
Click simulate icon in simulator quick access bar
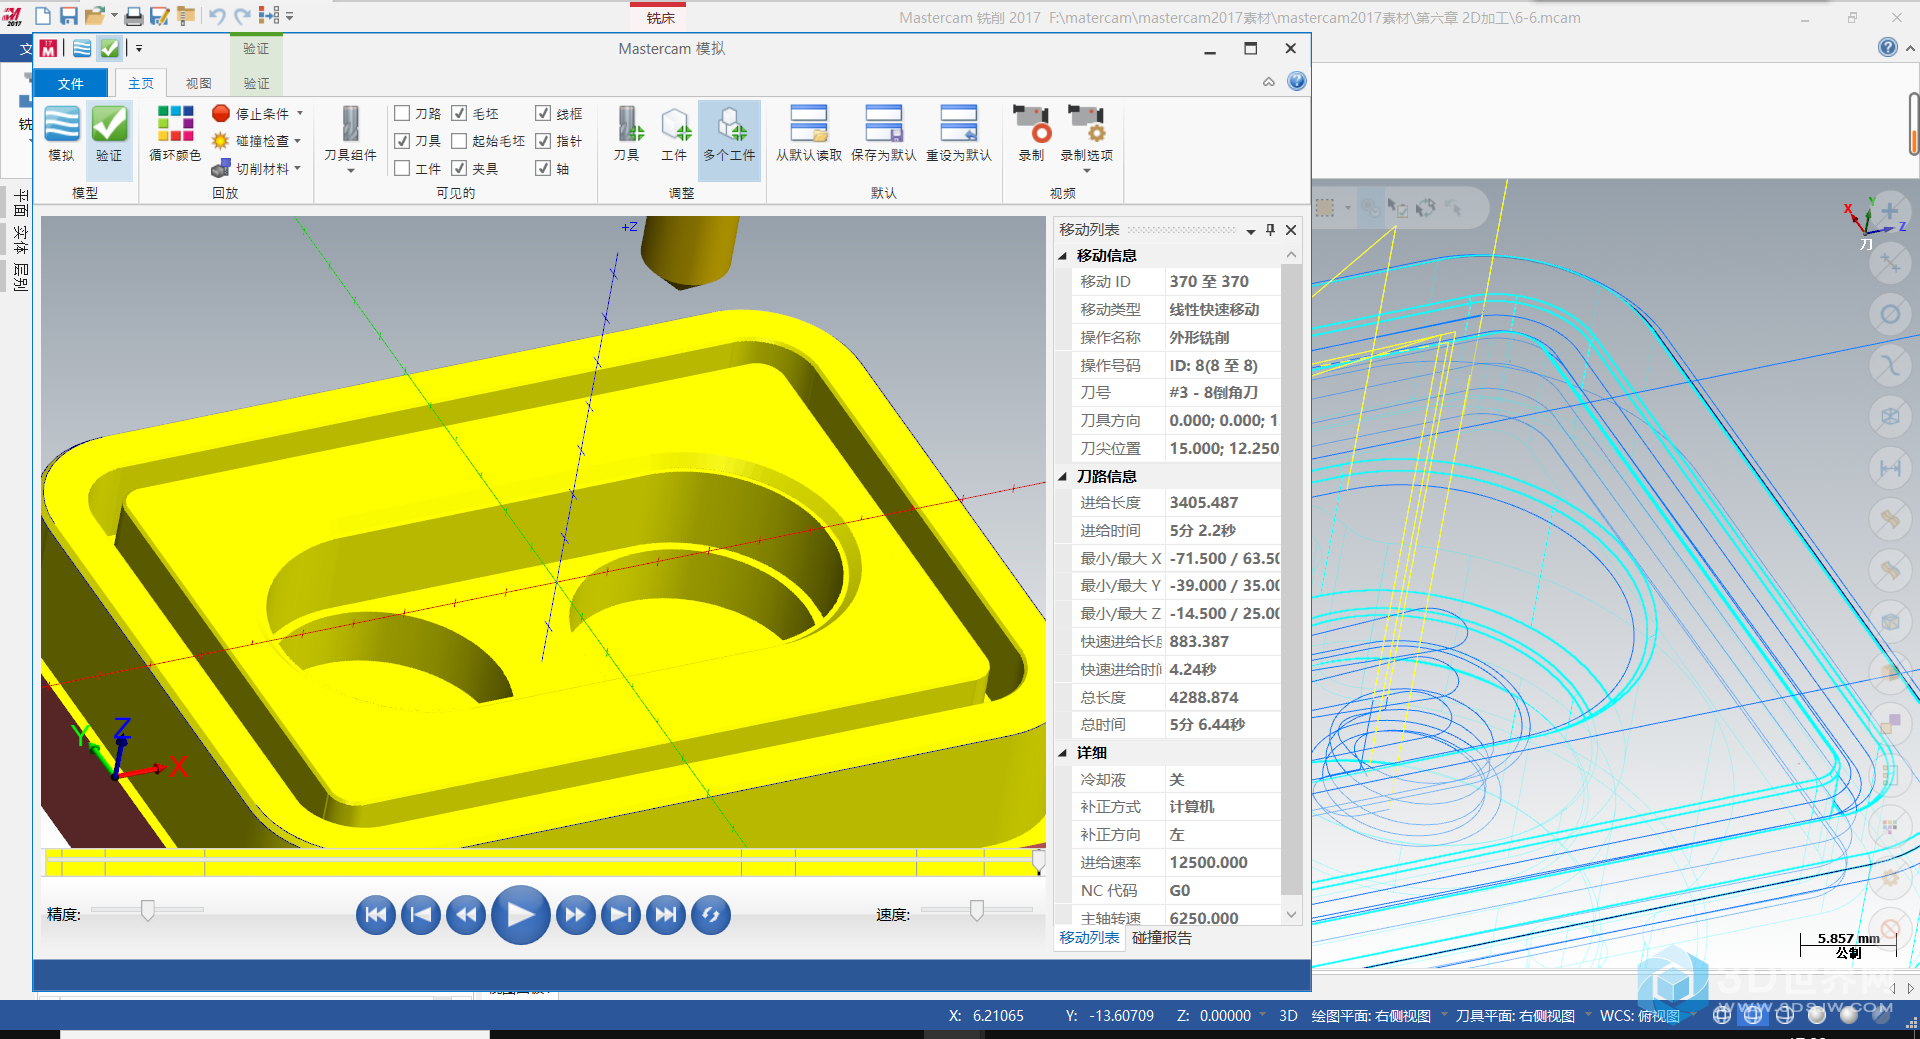tap(82, 48)
